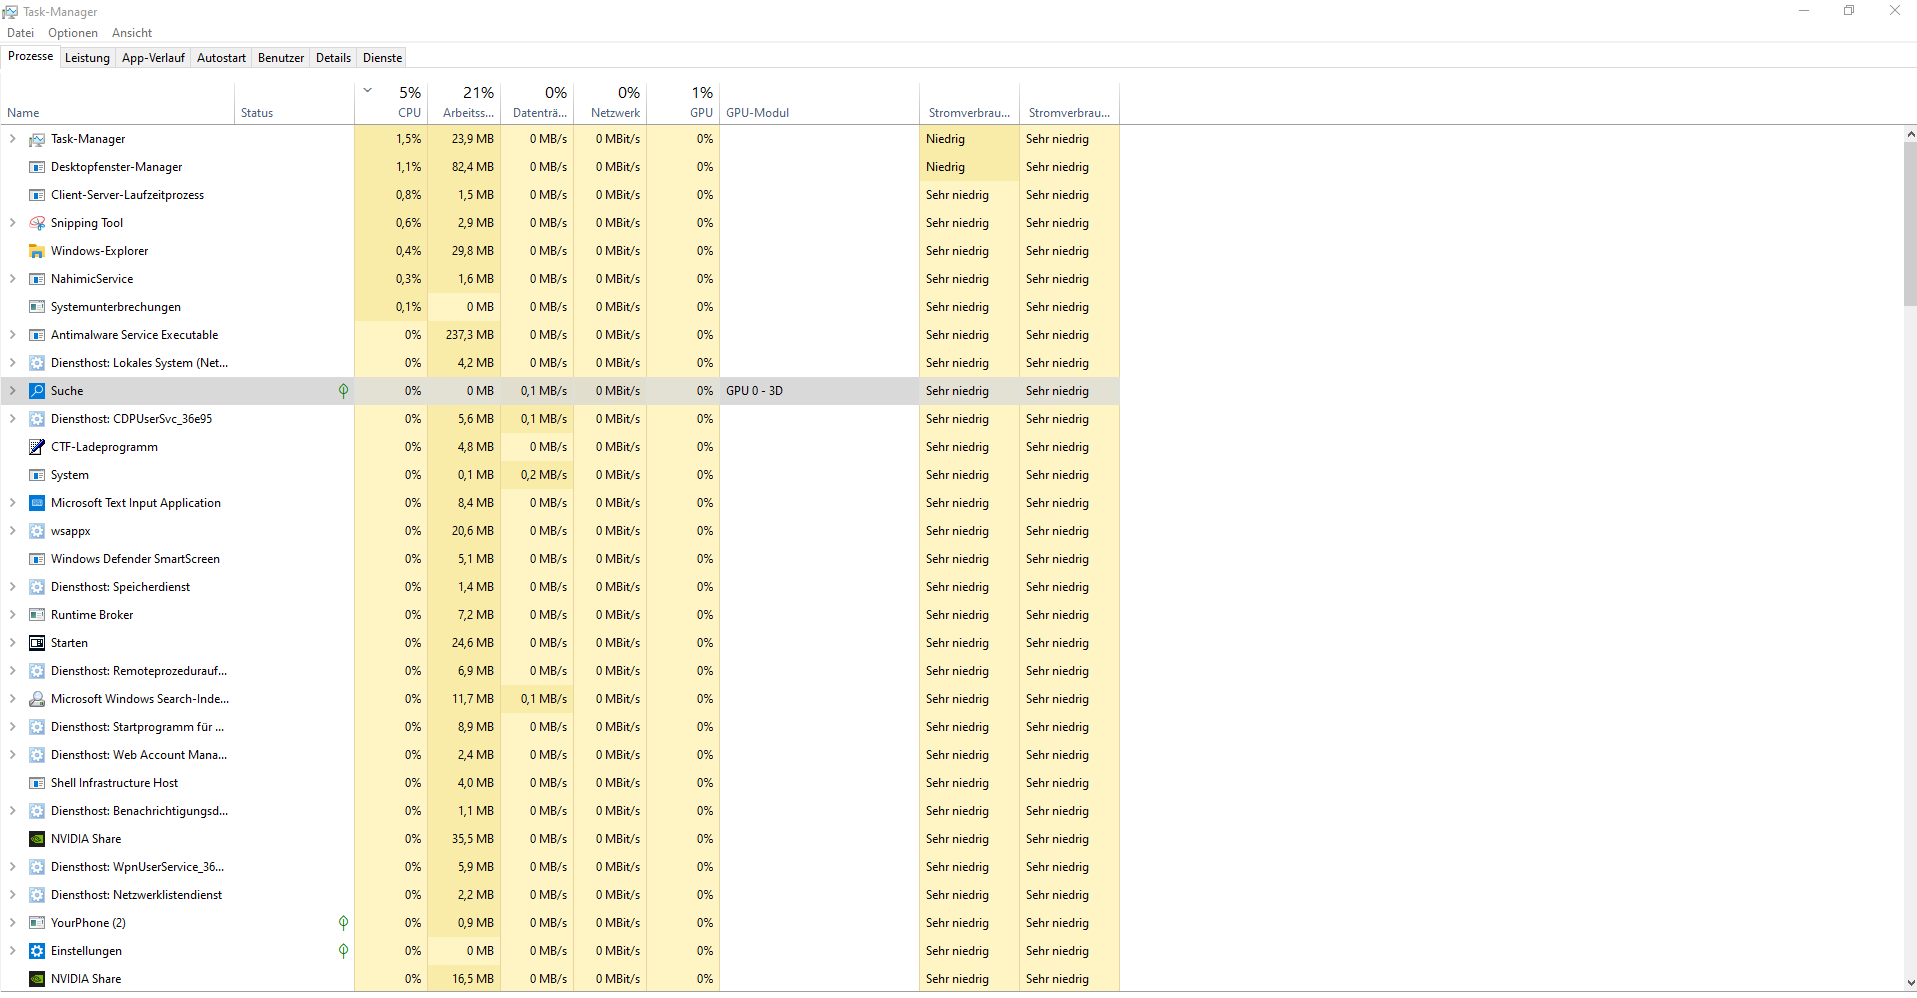This screenshot has height=998, width=1917.
Task: Sort processes by Name column
Action: tap(118, 102)
